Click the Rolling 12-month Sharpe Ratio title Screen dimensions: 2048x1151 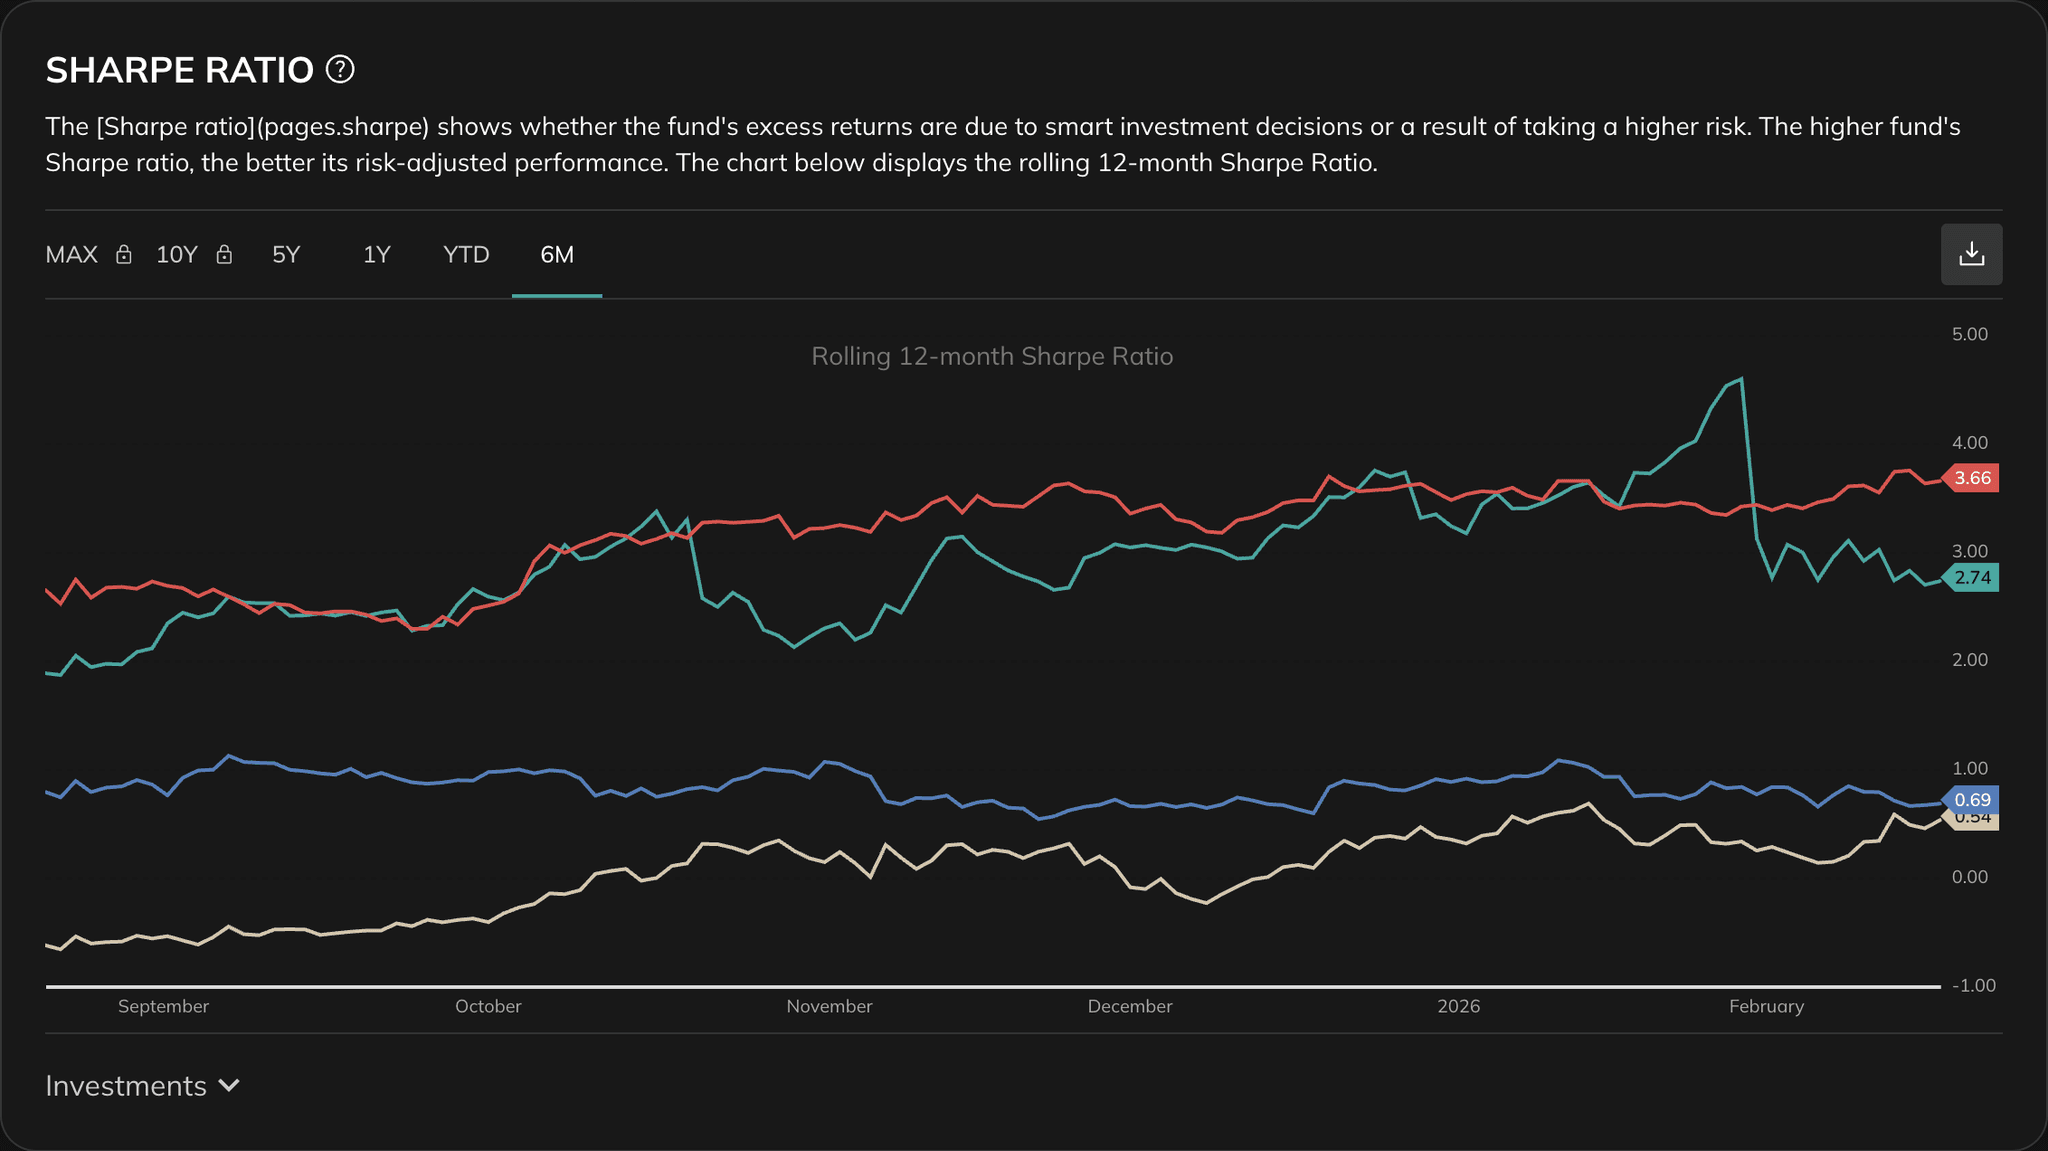(992, 356)
